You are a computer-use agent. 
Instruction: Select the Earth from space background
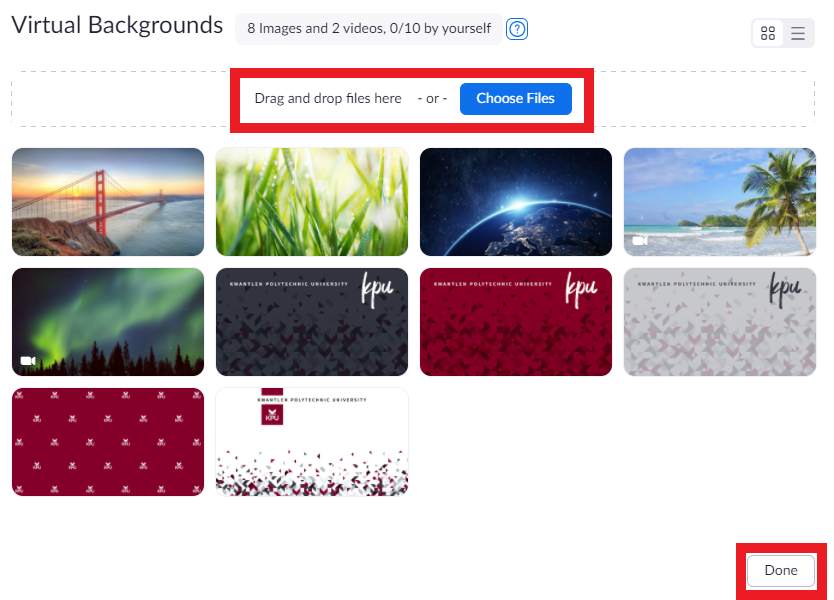click(516, 202)
